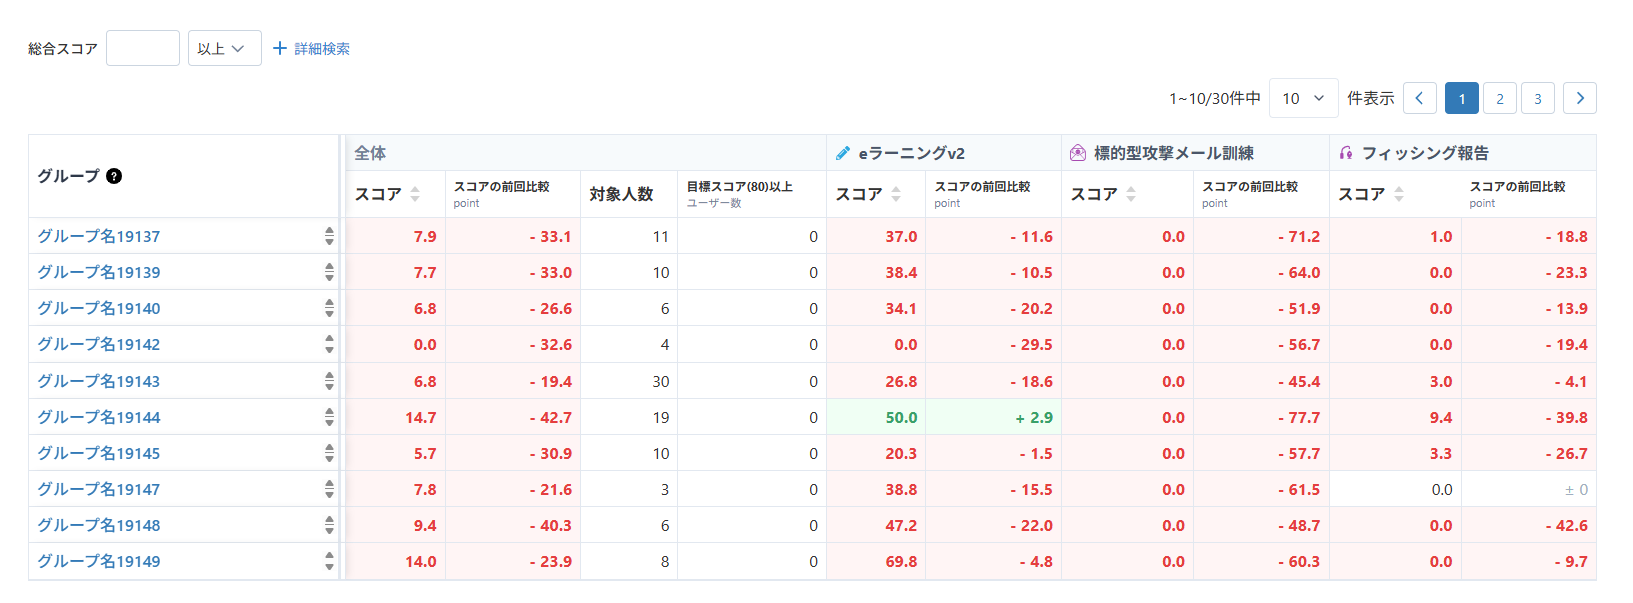Expand the グループ名19149 row arrows

pyautogui.click(x=329, y=561)
